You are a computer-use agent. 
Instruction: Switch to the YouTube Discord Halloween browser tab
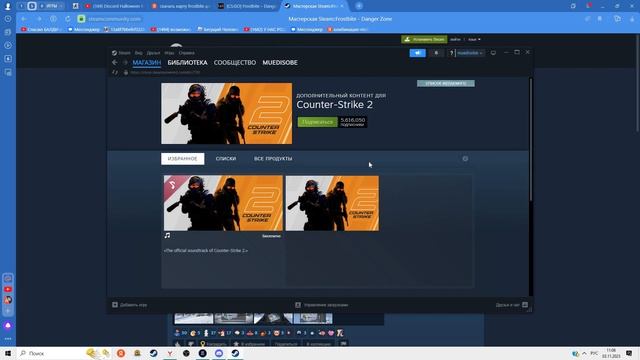click(x=114, y=6)
